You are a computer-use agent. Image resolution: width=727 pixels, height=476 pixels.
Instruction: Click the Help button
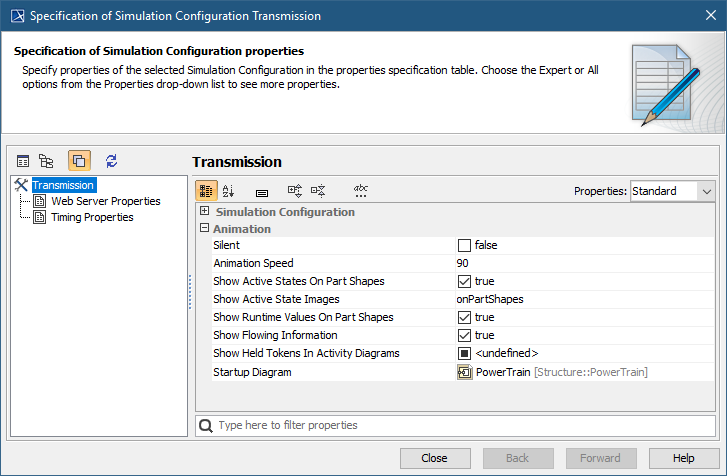[683, 458]
